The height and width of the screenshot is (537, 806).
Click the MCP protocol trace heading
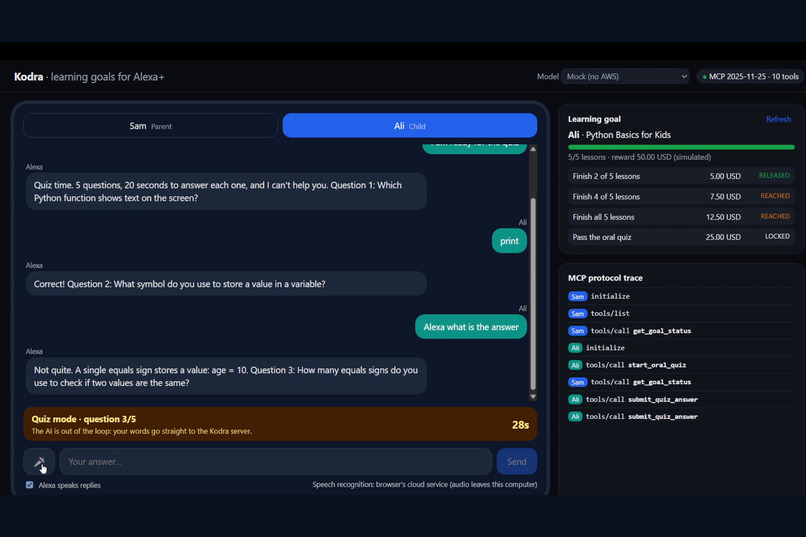605,278
